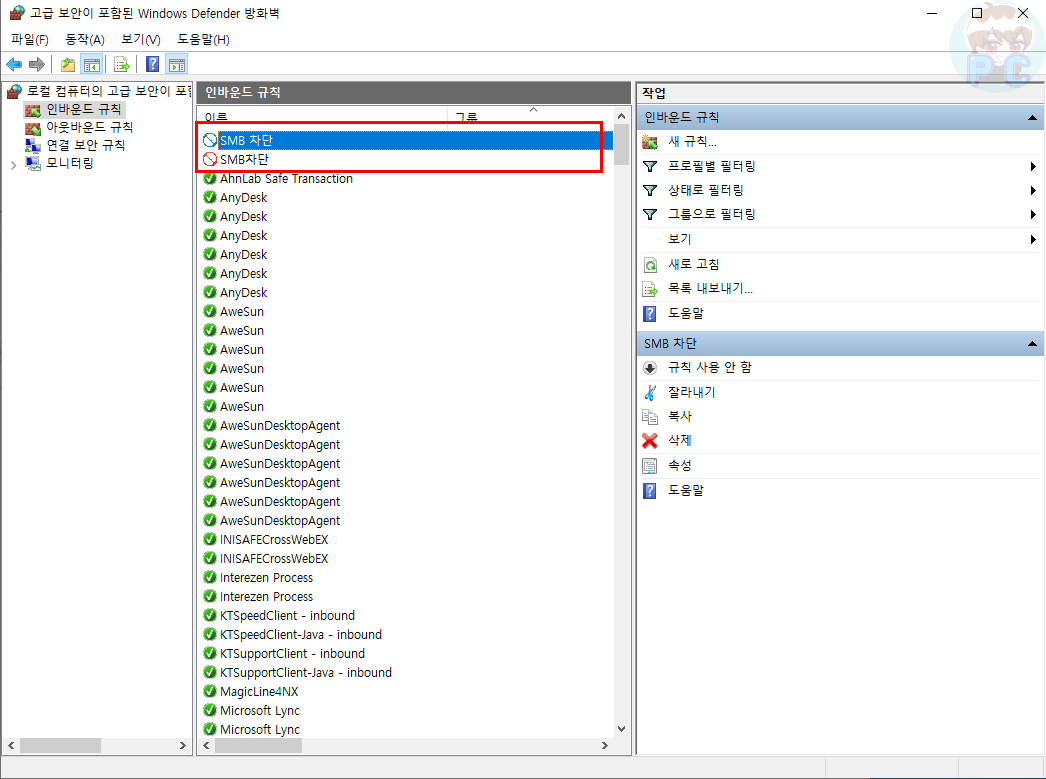Click 새로 고침 to refresh the list

tap(694, 264)
